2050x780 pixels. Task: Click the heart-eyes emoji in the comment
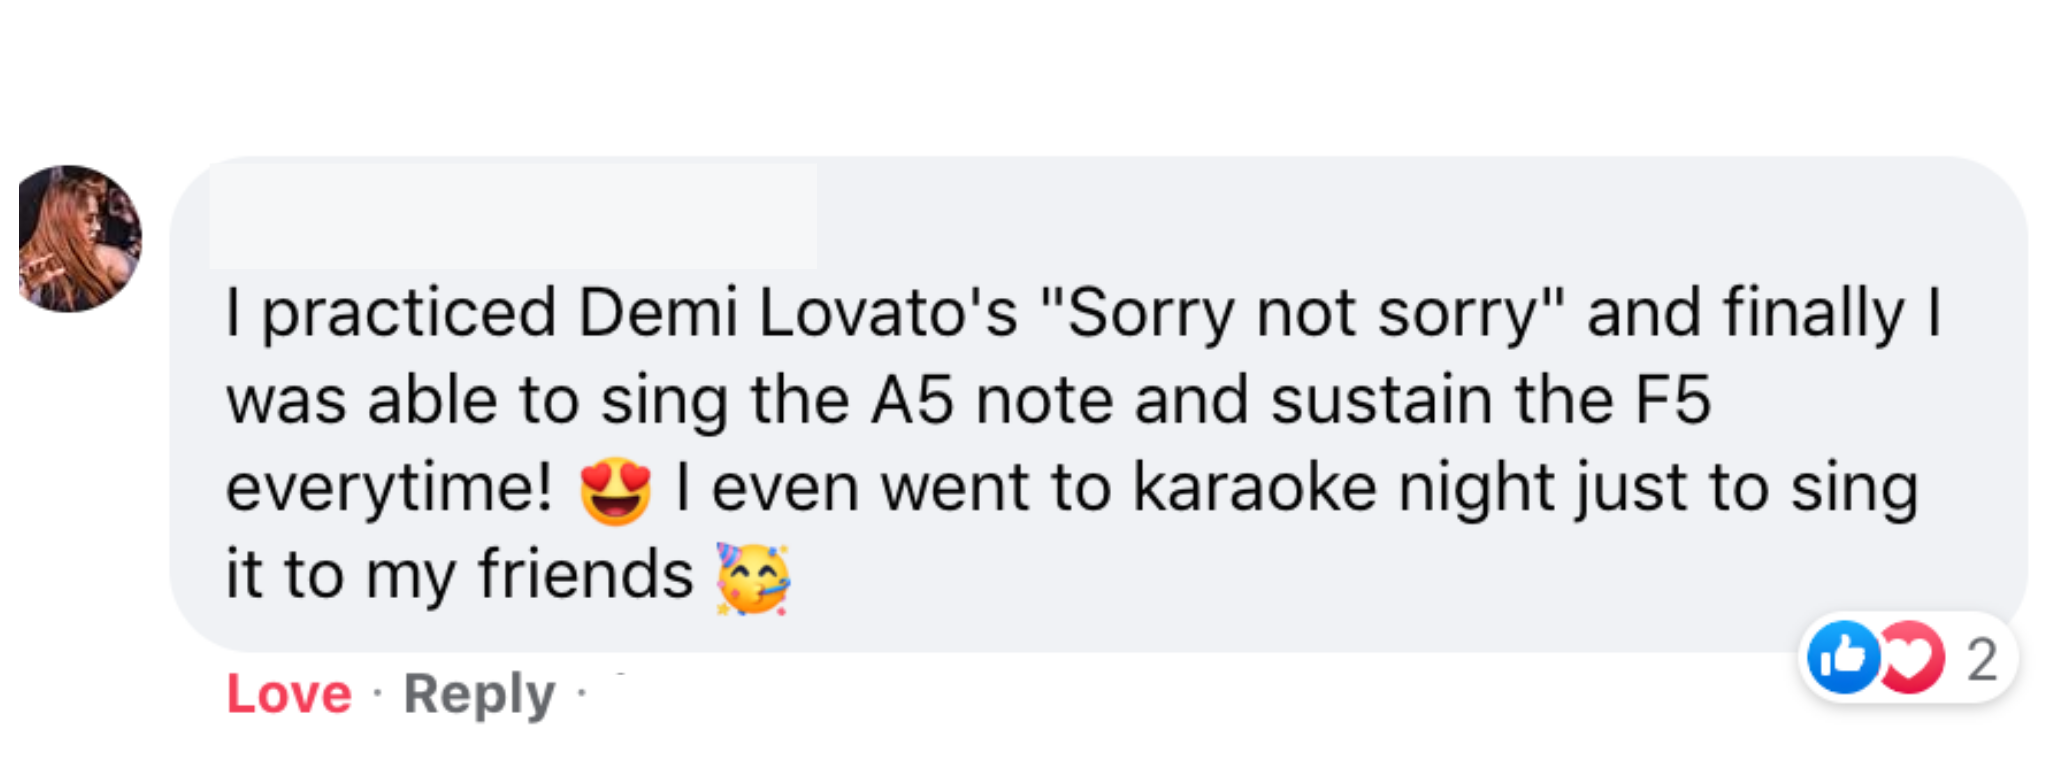(616, 491)
